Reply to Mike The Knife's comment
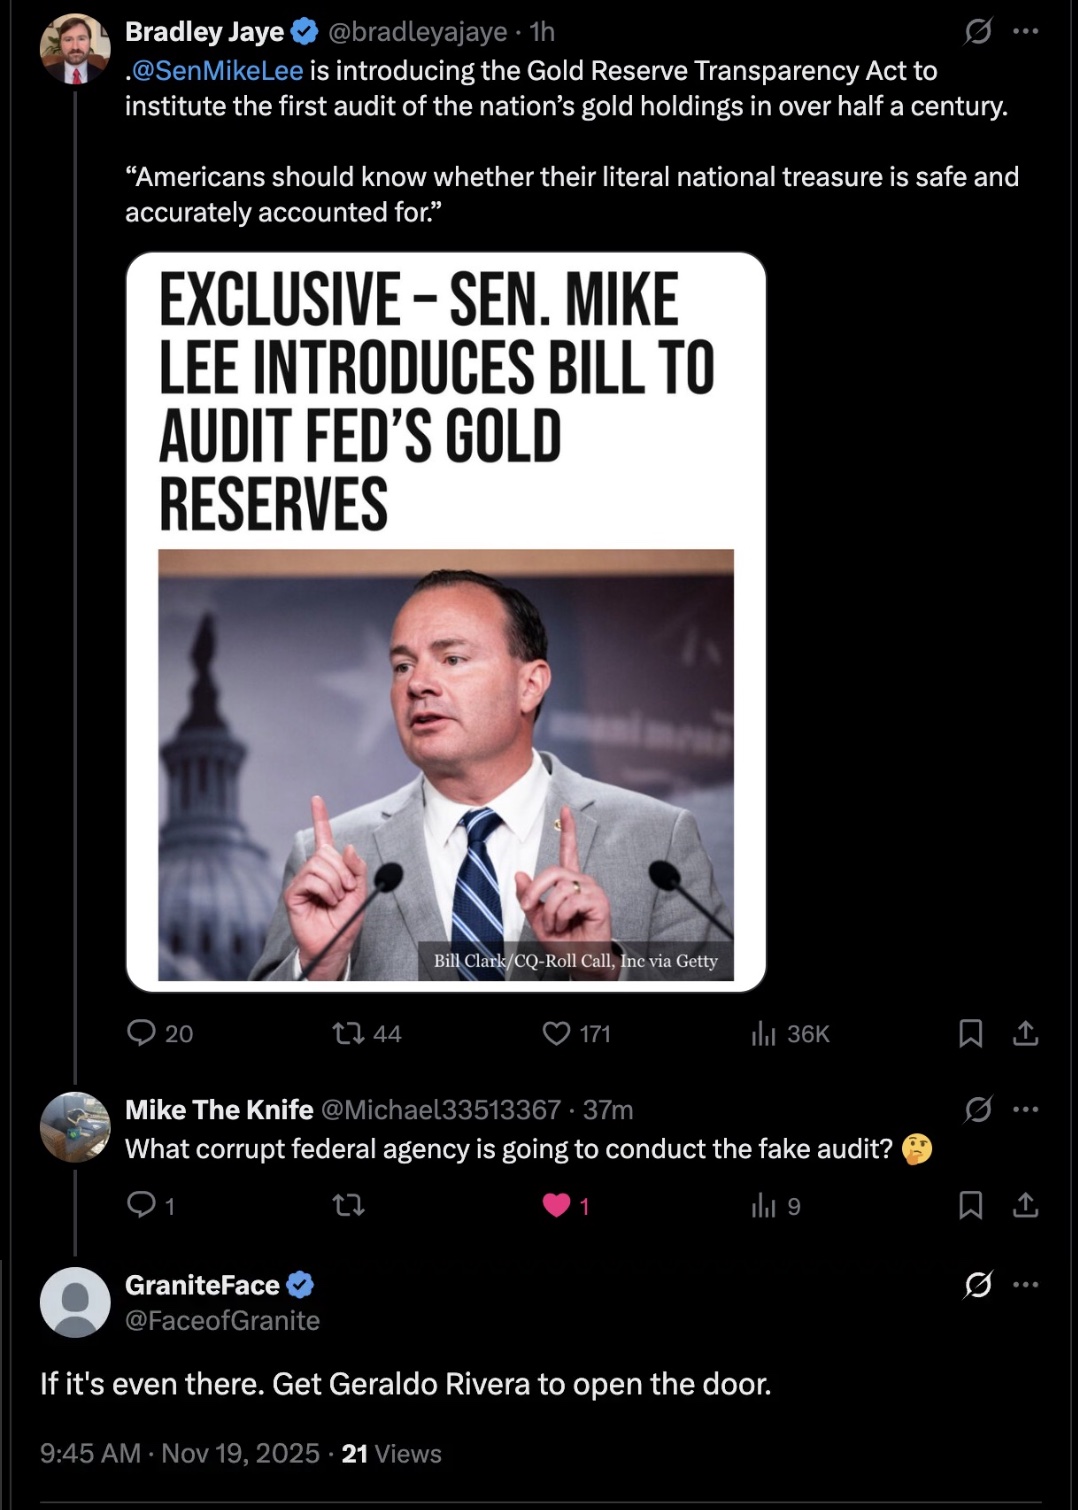Image resolution: width=1078 pixels, height=1510 pixels. 141,1205
